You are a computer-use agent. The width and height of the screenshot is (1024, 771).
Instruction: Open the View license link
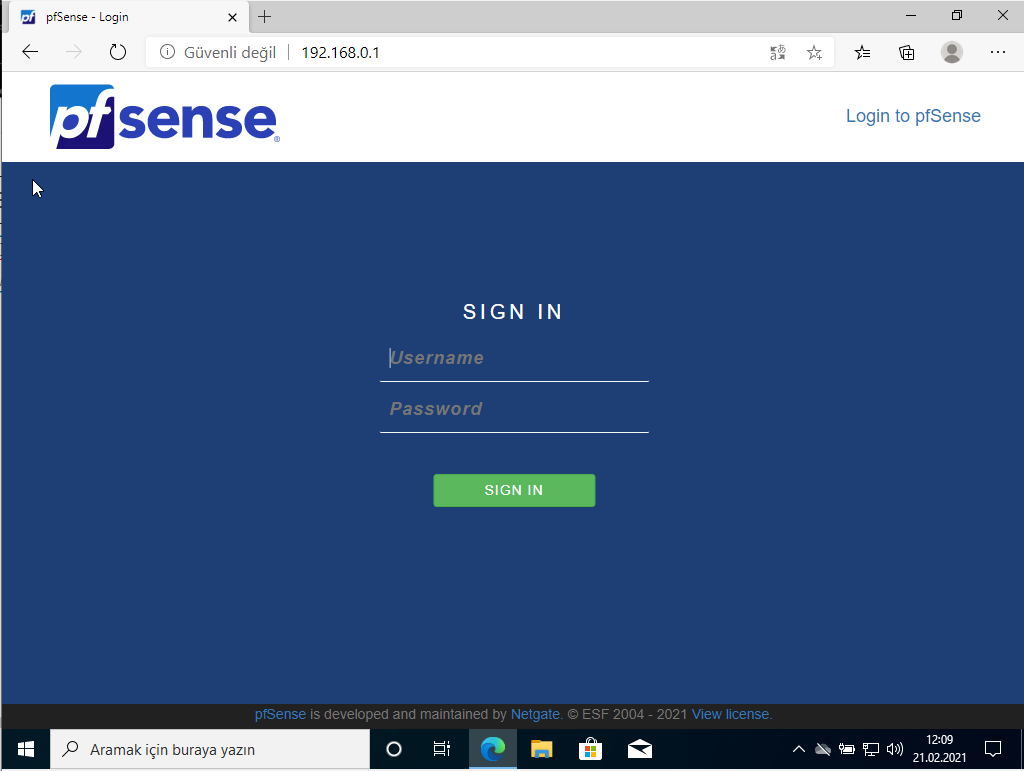click(730, 714)
